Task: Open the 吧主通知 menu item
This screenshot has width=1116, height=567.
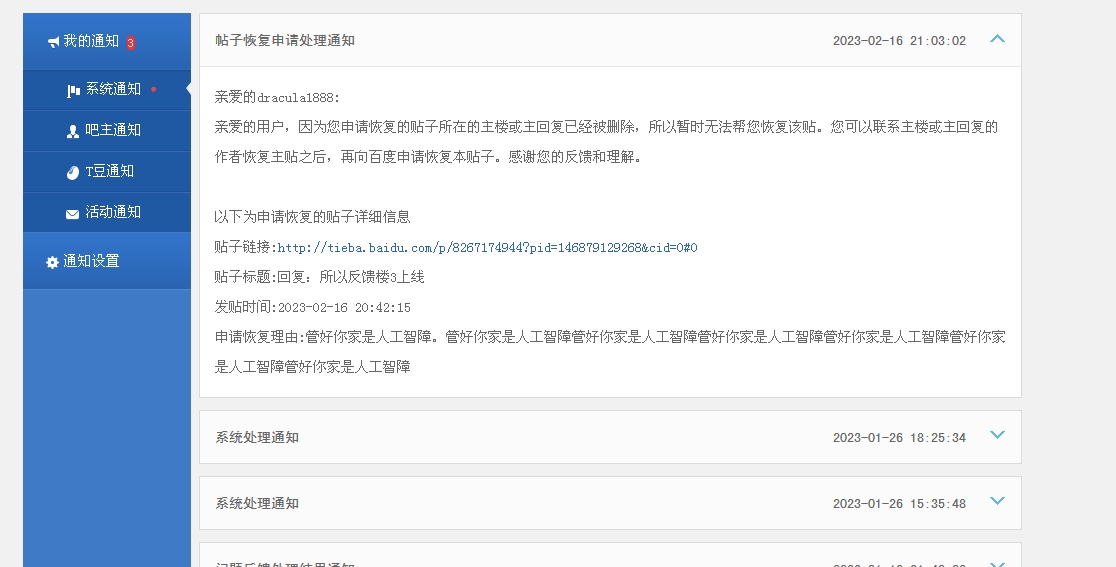Action: point(112,130)
